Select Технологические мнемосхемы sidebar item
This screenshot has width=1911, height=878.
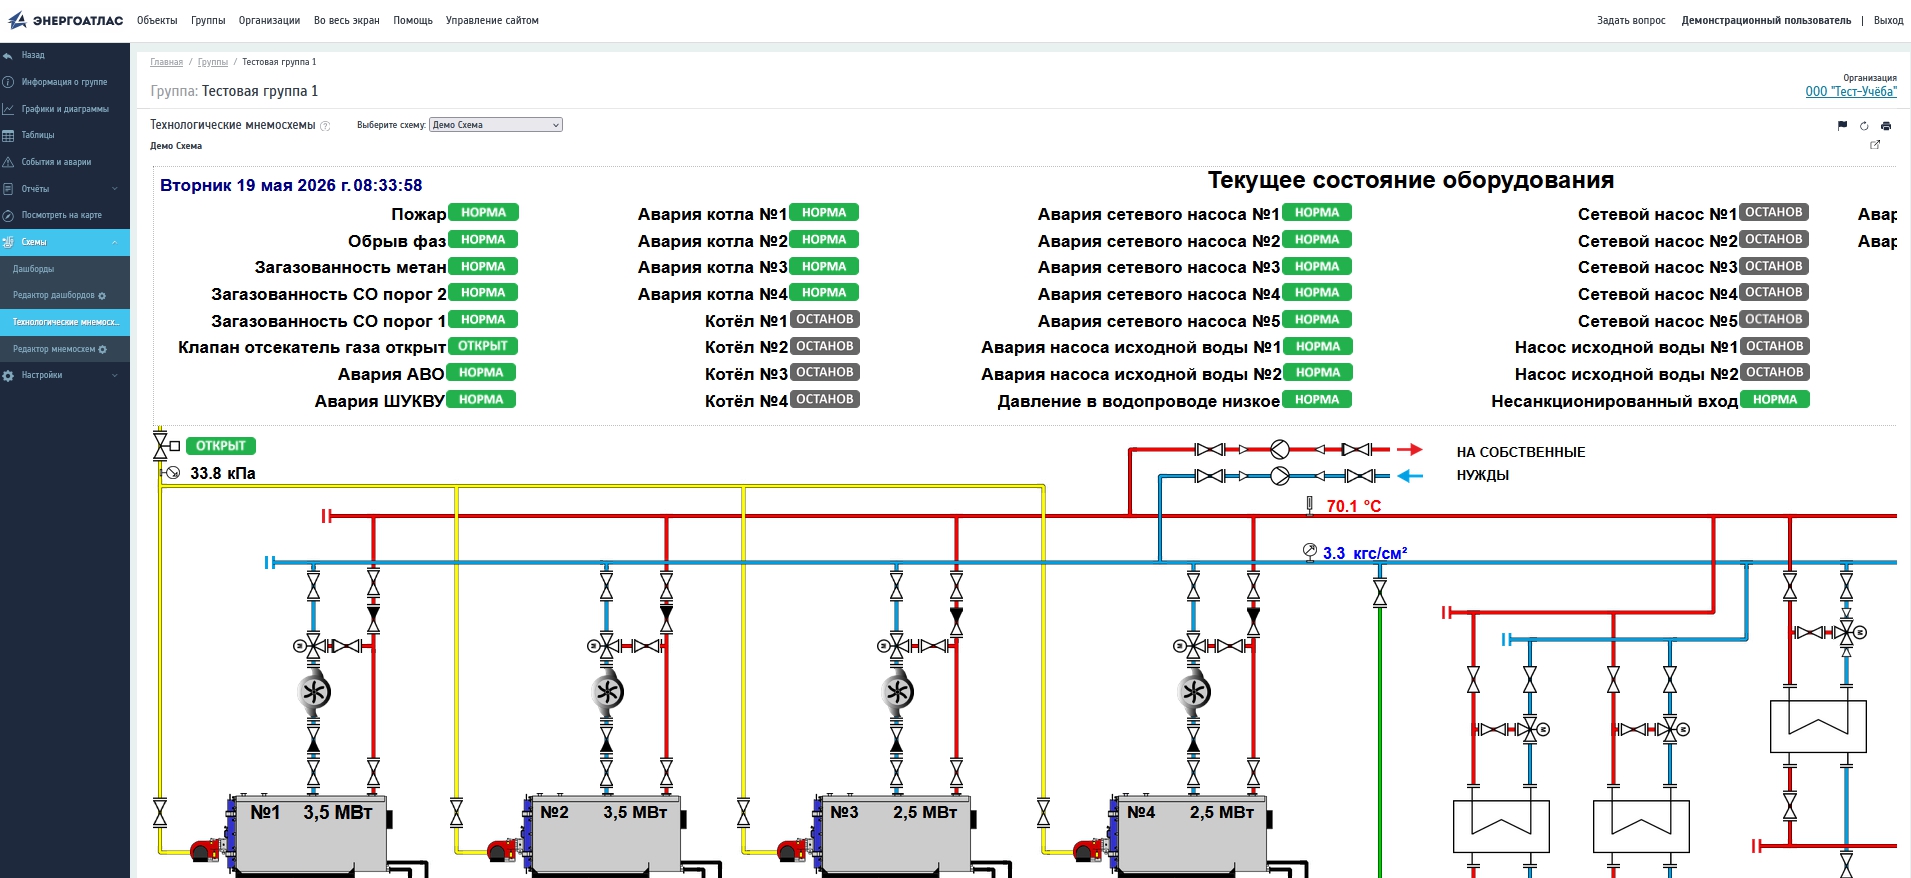(65, 322)
